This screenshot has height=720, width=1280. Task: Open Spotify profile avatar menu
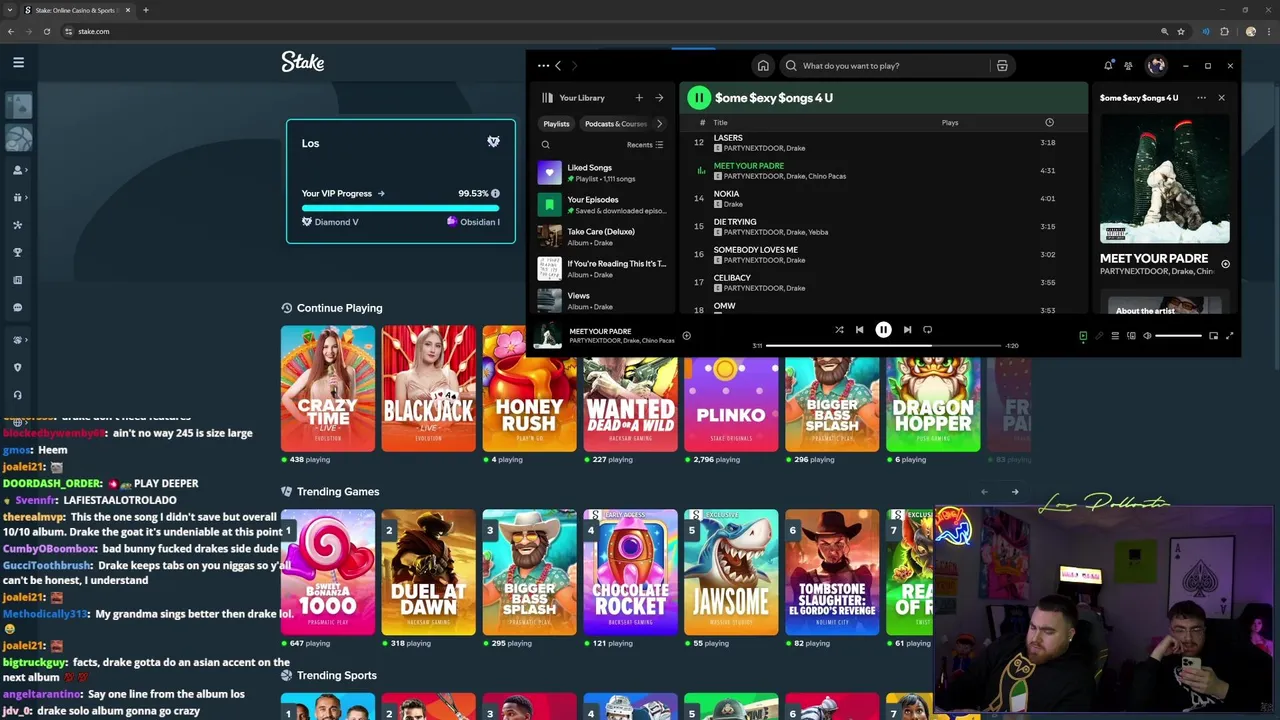1156,66
